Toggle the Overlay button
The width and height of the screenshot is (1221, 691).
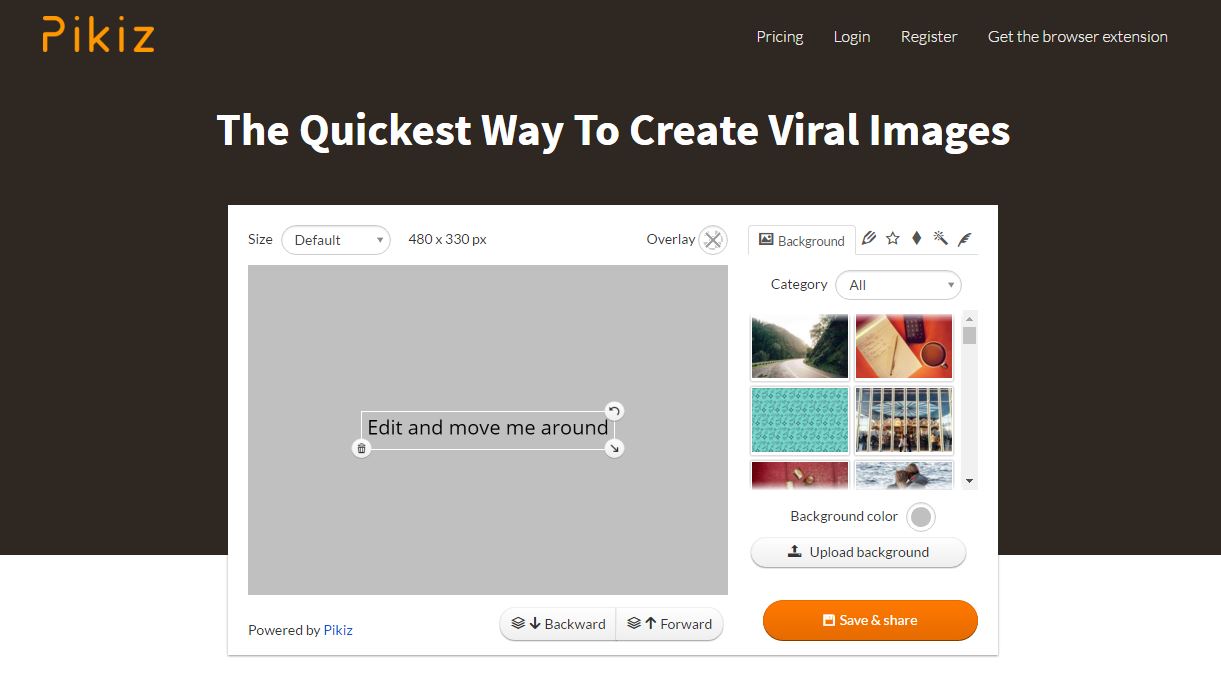712,240
